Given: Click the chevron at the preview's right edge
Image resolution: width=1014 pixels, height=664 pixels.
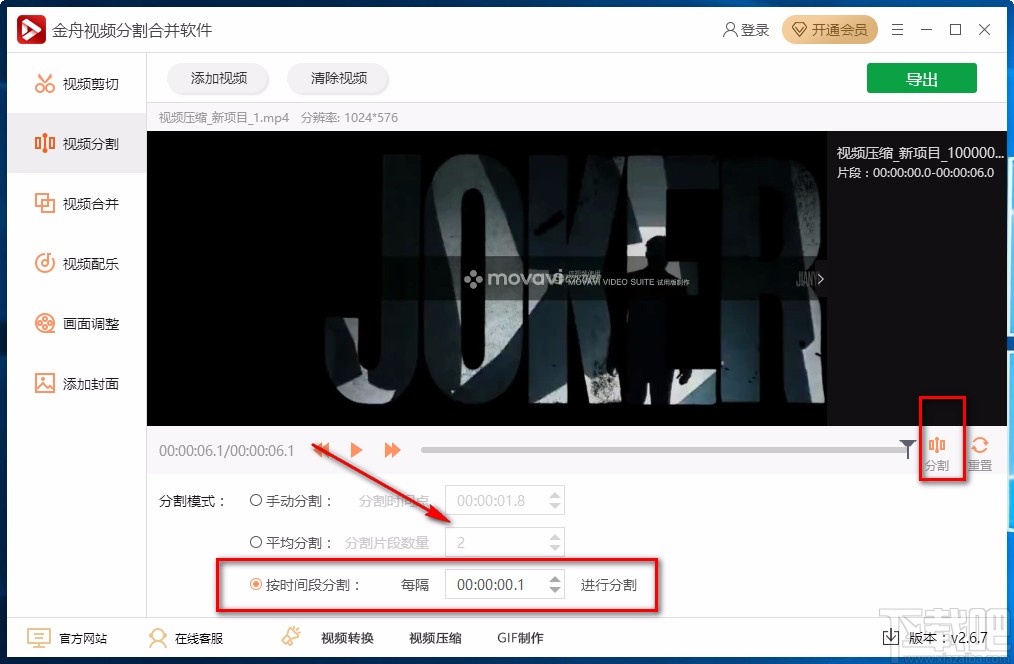Looking at the screenshot, I should (820, 279).
